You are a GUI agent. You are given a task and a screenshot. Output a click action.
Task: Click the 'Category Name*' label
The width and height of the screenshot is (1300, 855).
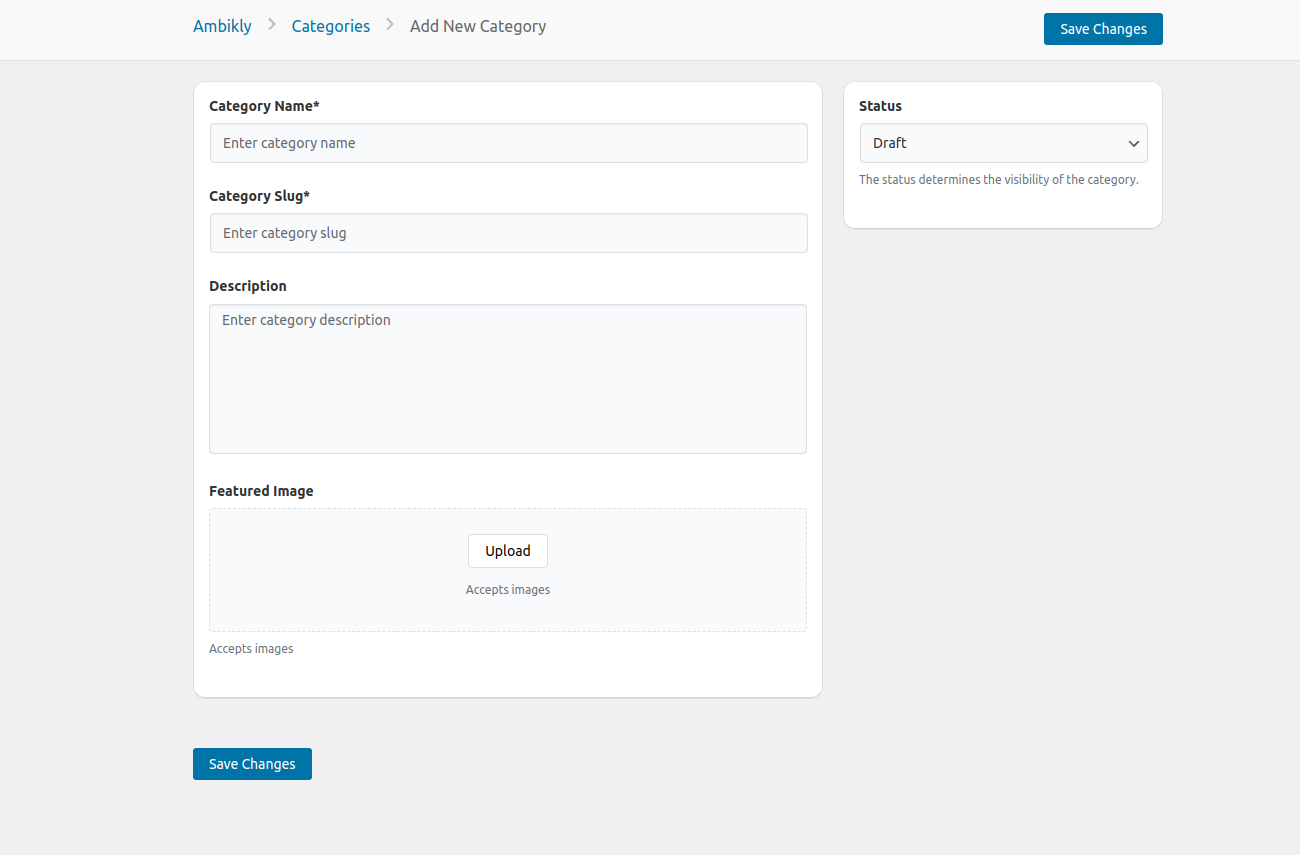pyautogui.click(x=264, y=106)
